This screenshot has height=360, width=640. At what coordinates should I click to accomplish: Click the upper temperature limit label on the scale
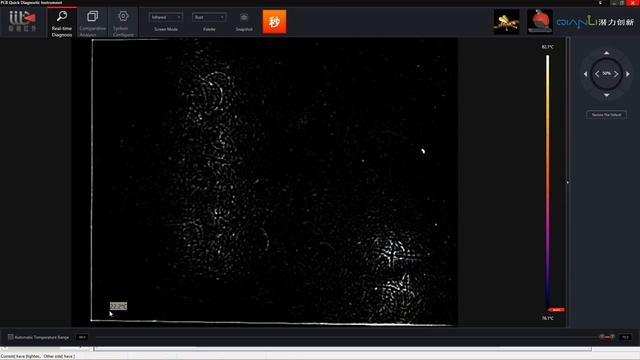pyautogui.click(x=548, y=47)
